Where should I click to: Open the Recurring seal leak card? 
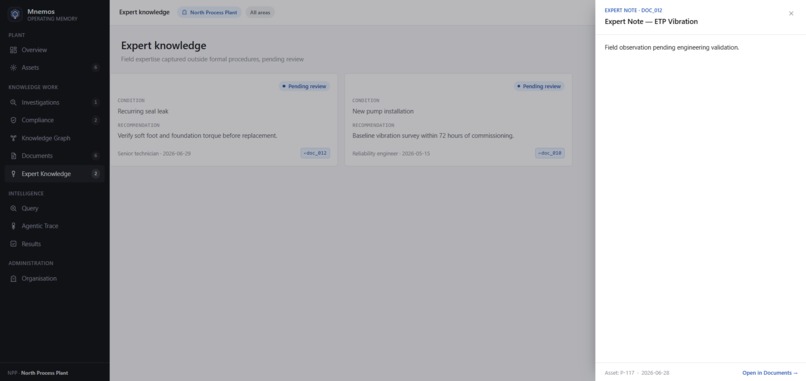click(x=224, y=120)
